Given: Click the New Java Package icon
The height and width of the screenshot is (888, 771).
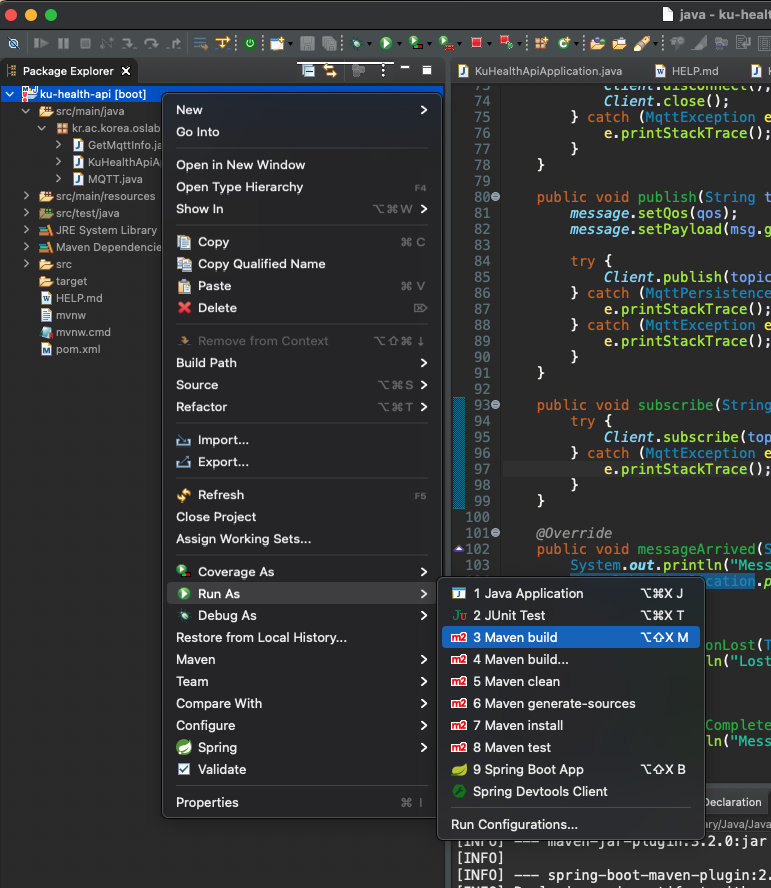Looking at the screenshot, I should [541, 43].
